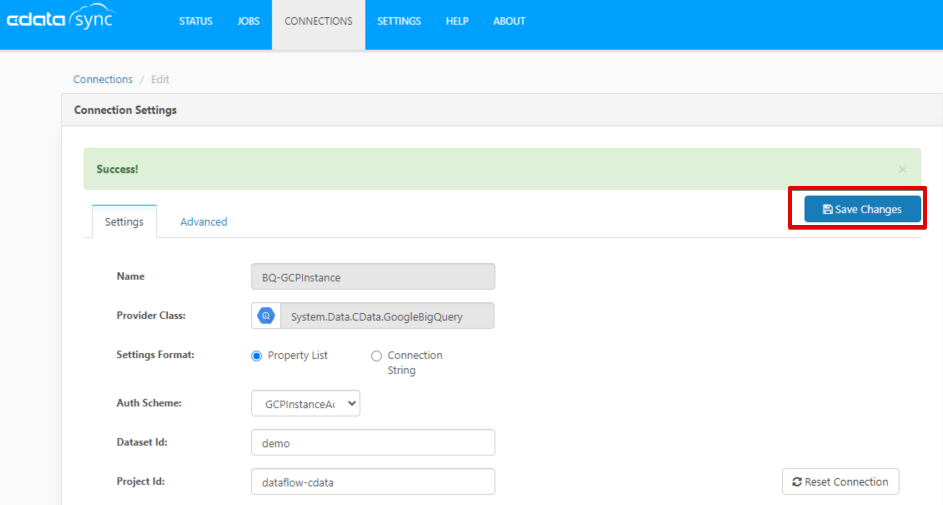This screenshot has height=505, width=943.
Task: Click the Save Changes button
Action: pos(862,209)
